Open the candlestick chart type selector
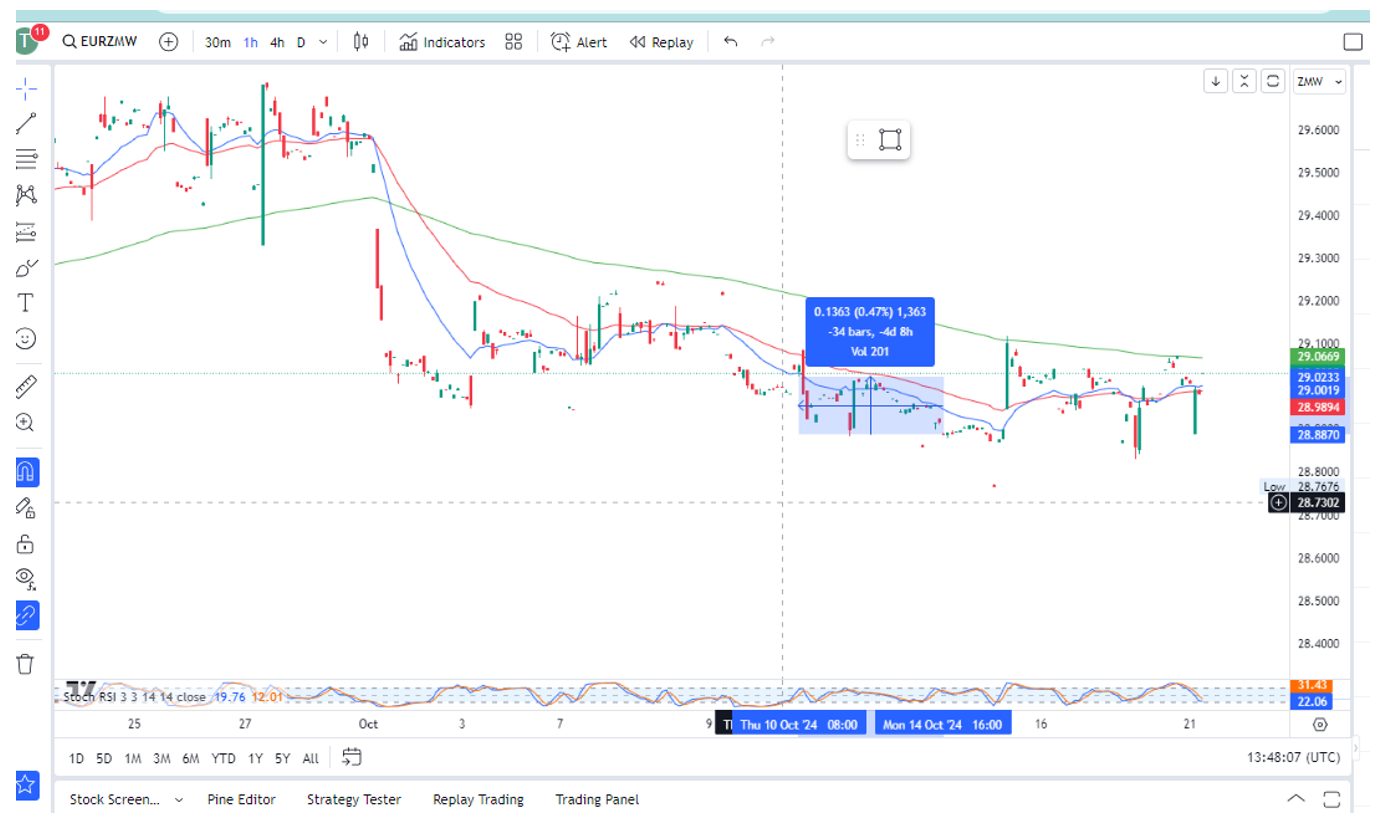This screenshot has height=826, width=1382. pos(361,42)
